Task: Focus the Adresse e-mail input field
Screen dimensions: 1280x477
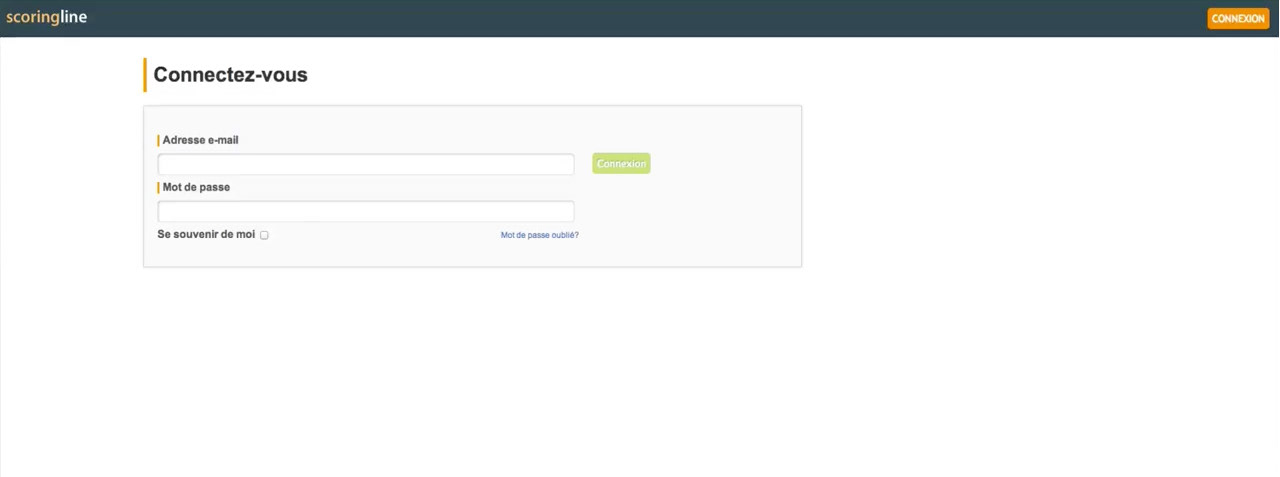Action: tap(366, 164)
